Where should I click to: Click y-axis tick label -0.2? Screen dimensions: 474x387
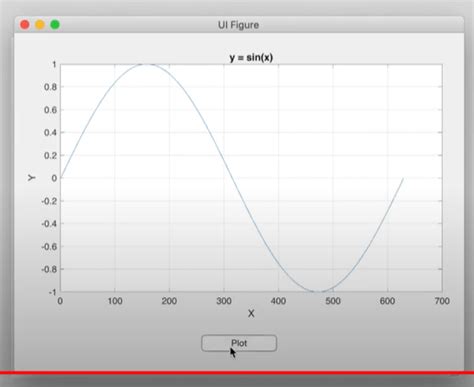coord(49,201)
